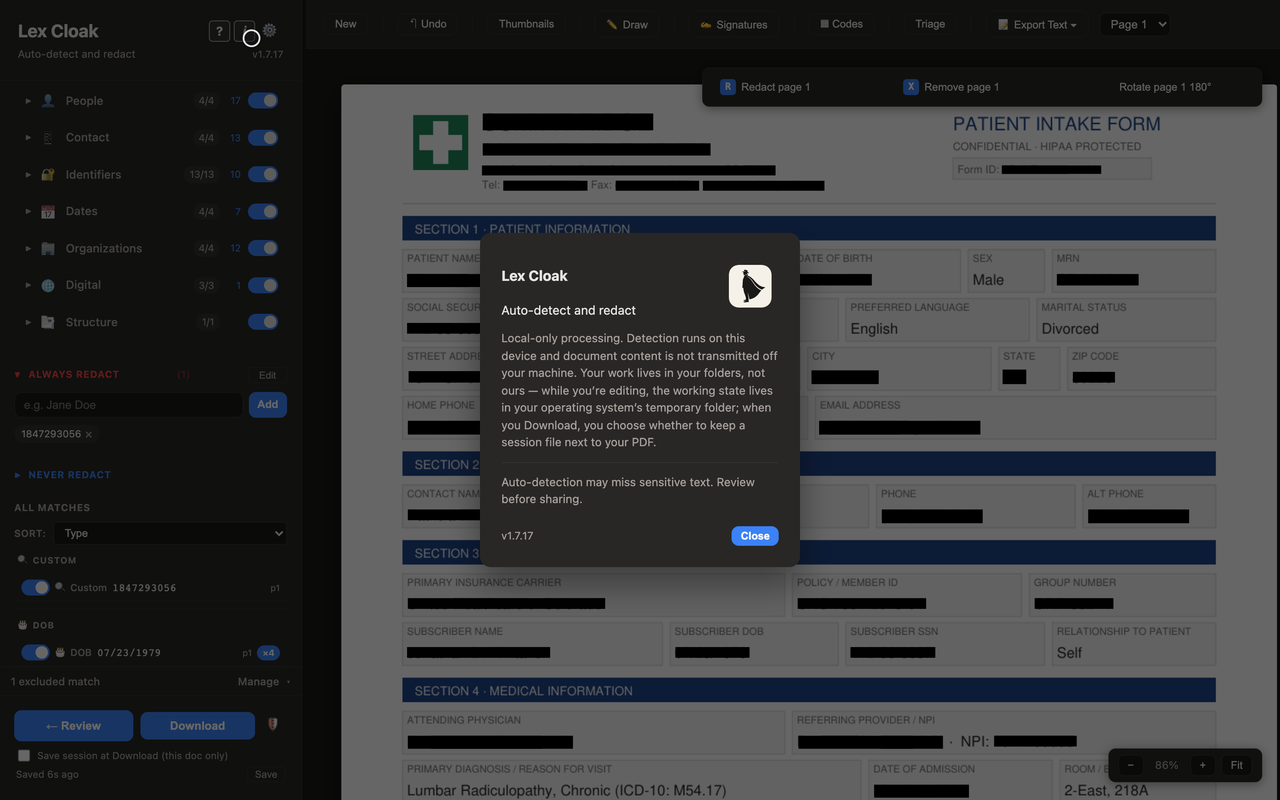Open the settings gear icon
The image size is (1280, 800).
click(269, 31)
